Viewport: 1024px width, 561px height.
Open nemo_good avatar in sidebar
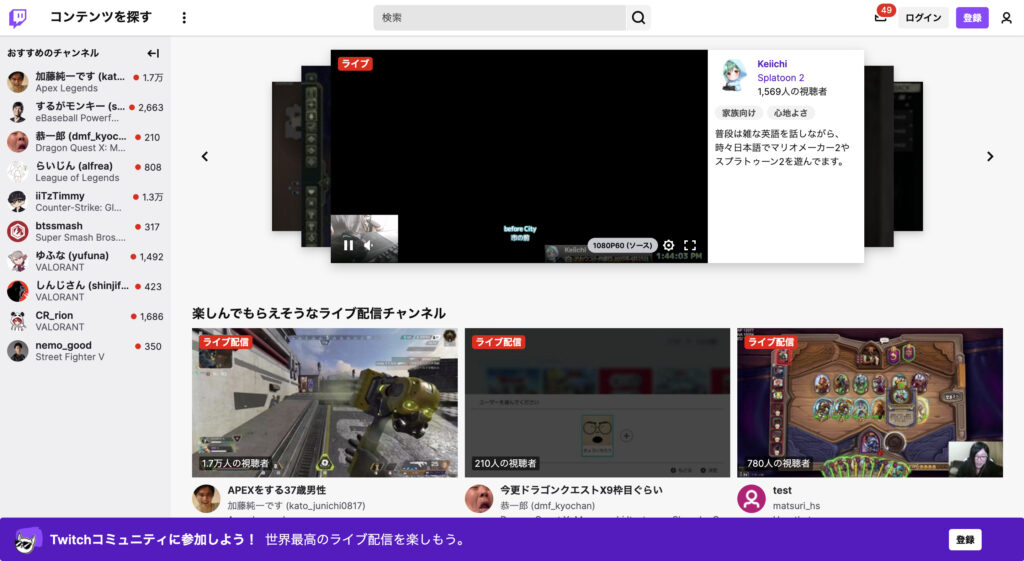(x=18, y=351)
